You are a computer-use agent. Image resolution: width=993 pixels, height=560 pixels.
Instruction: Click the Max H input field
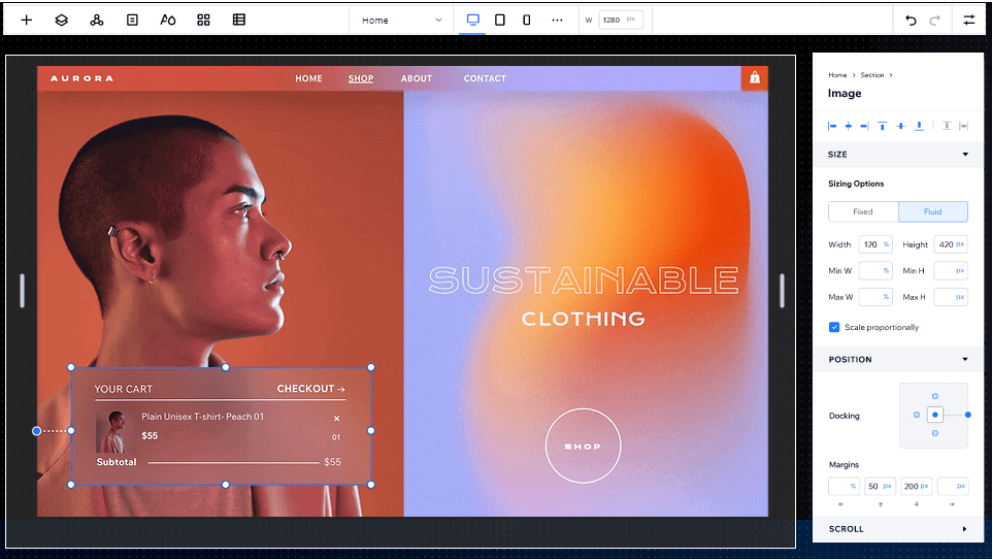click(x=951, y=296)
